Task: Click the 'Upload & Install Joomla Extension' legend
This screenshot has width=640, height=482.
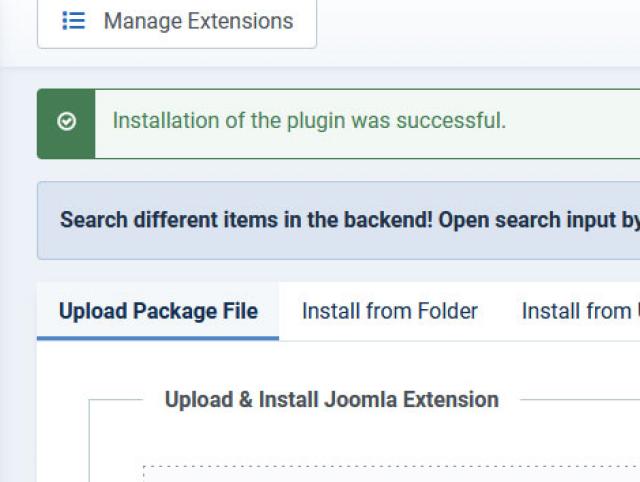Action: (x=331, y=399)
